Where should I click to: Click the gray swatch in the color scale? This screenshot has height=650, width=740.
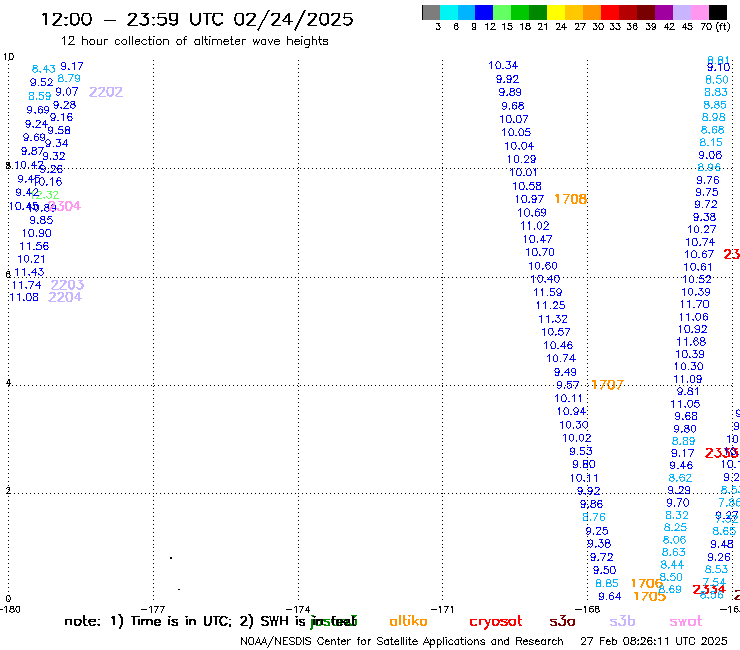click(431, 12)
